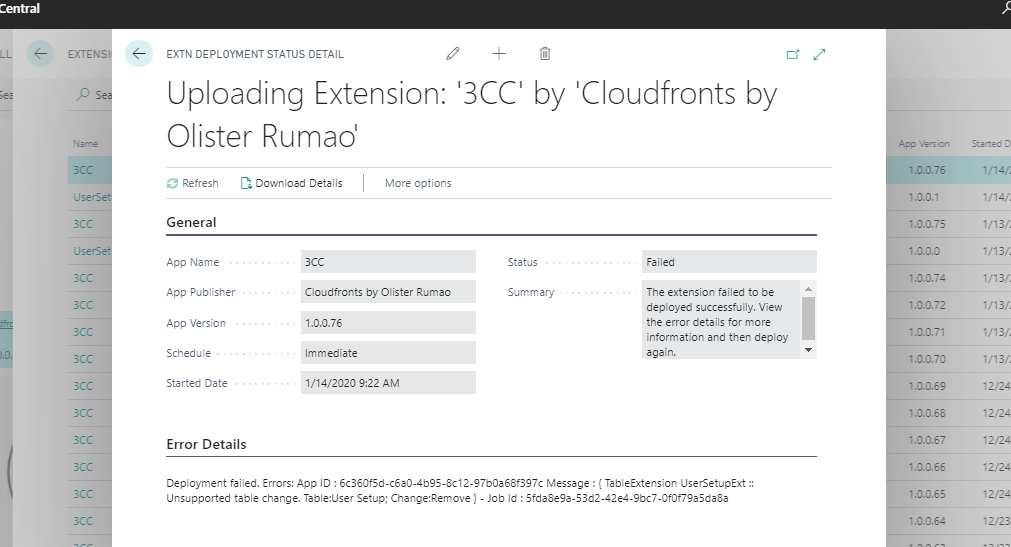Click the App Name field showing 3CC
The height and width of the screenshot is (547, 1011).
click(388, 262)
